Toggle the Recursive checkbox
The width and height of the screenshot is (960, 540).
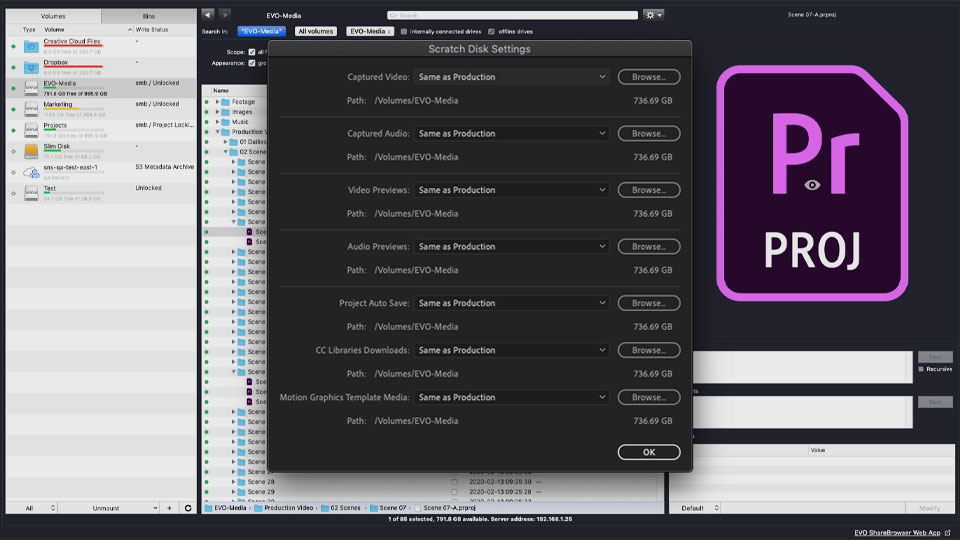(x=921, y=369)
